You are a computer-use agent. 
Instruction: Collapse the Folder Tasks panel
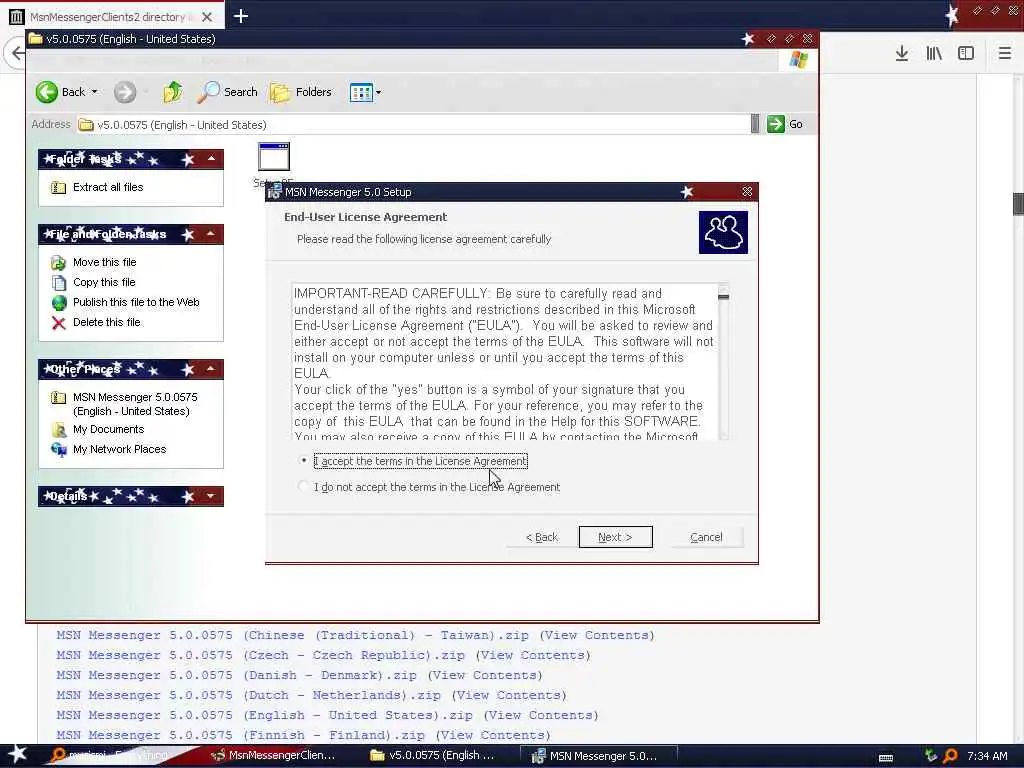211,159
